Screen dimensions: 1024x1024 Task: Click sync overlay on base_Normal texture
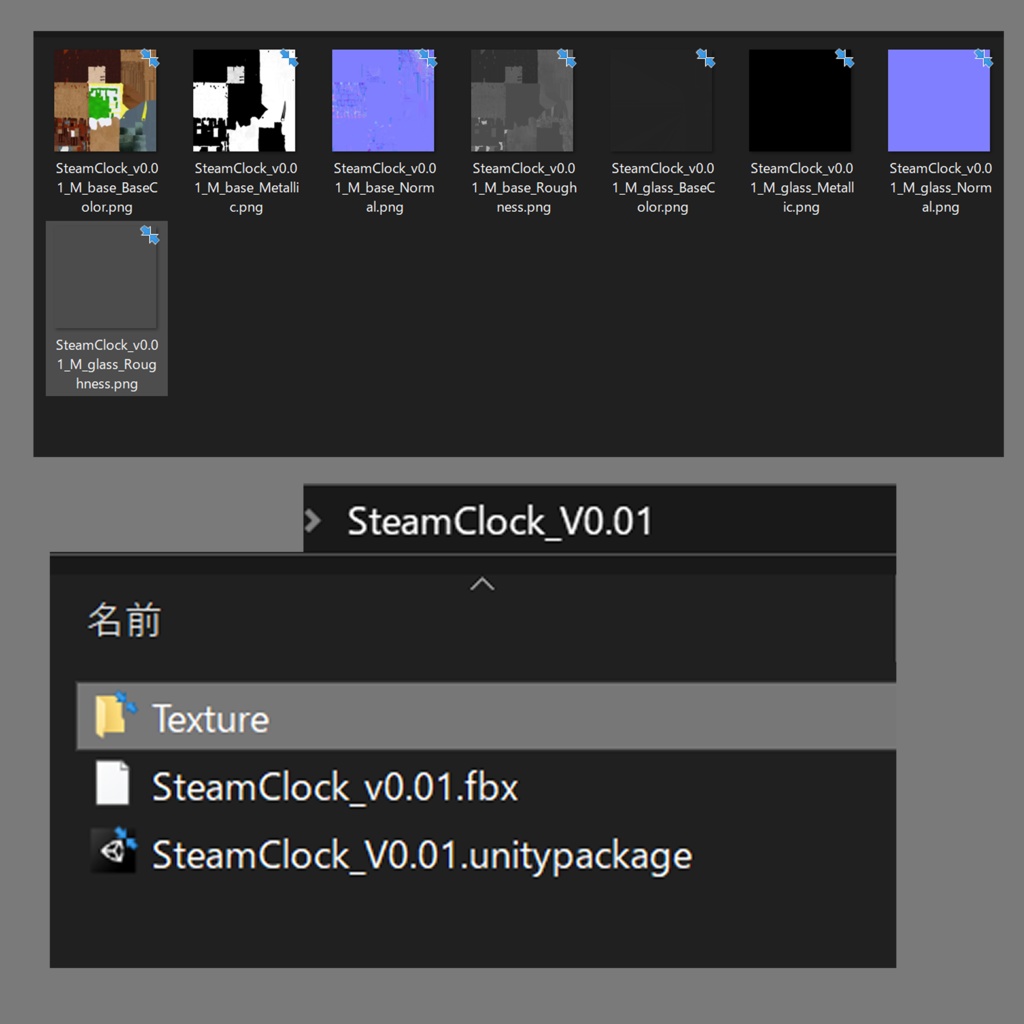point(428,58)
